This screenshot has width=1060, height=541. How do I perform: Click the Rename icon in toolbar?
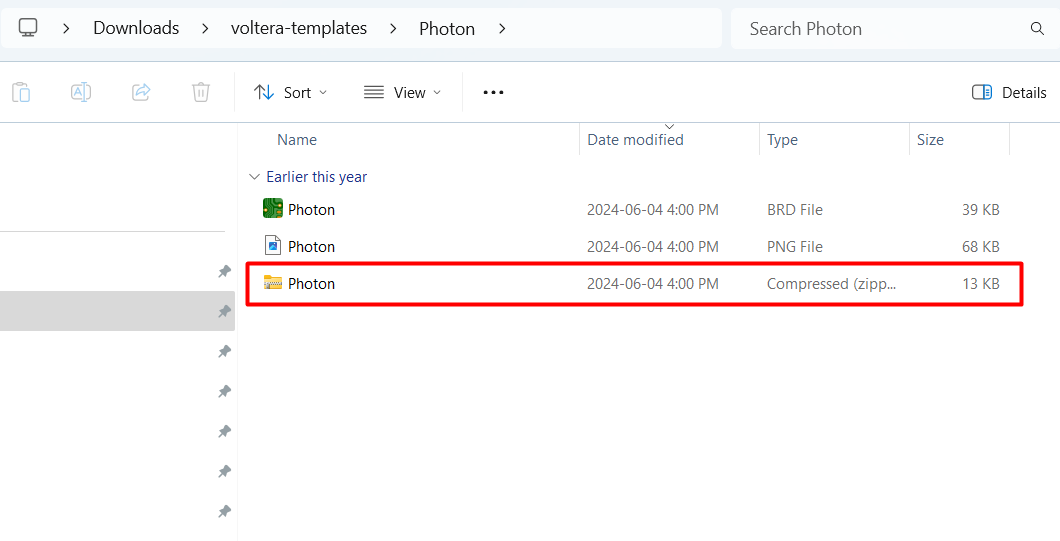81,92
